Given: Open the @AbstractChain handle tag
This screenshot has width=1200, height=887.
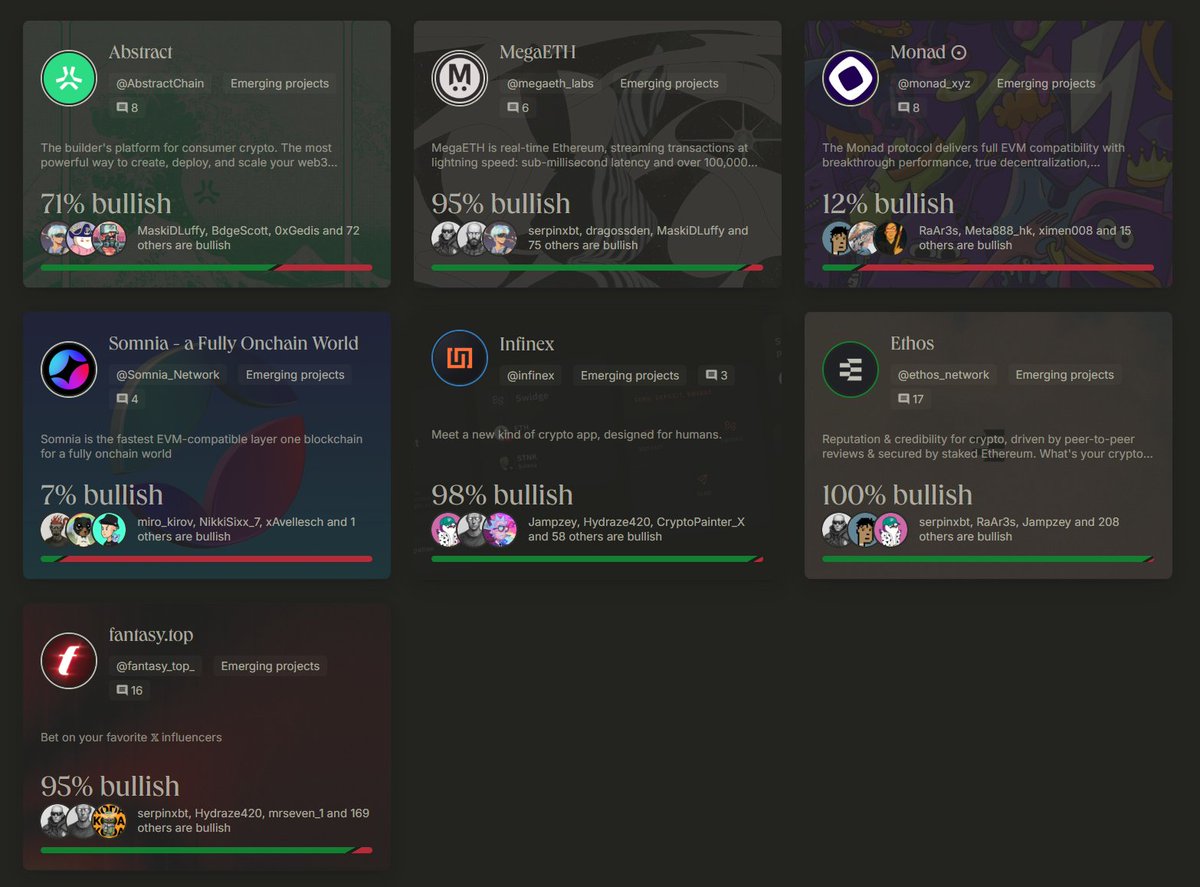Looking at the screenshot, I should tap(160, 83).
